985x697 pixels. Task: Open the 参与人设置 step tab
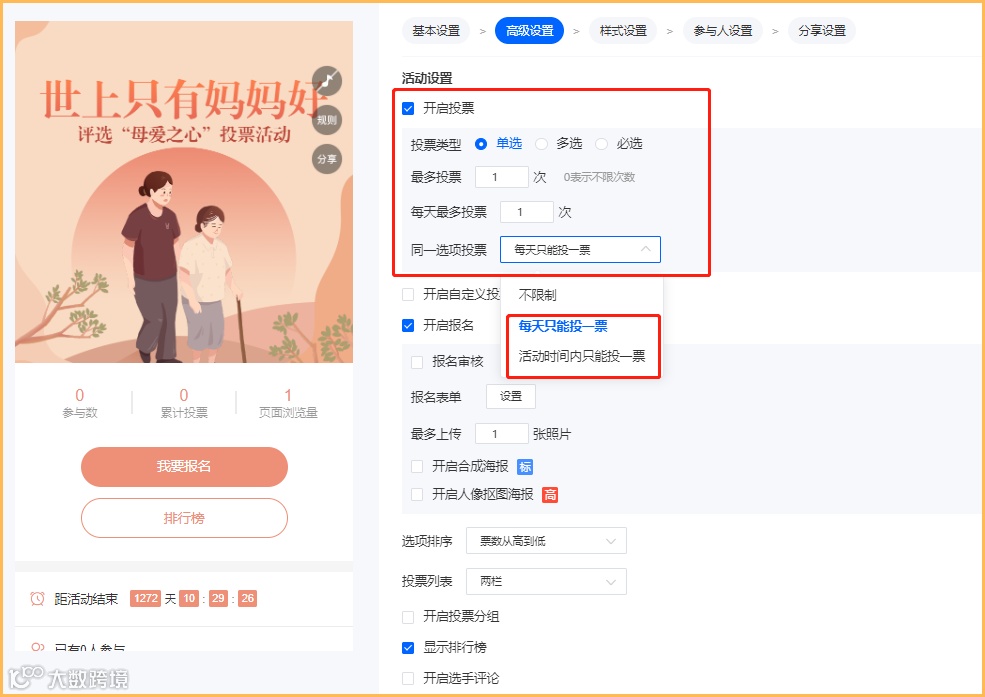(x=723, y=31)
